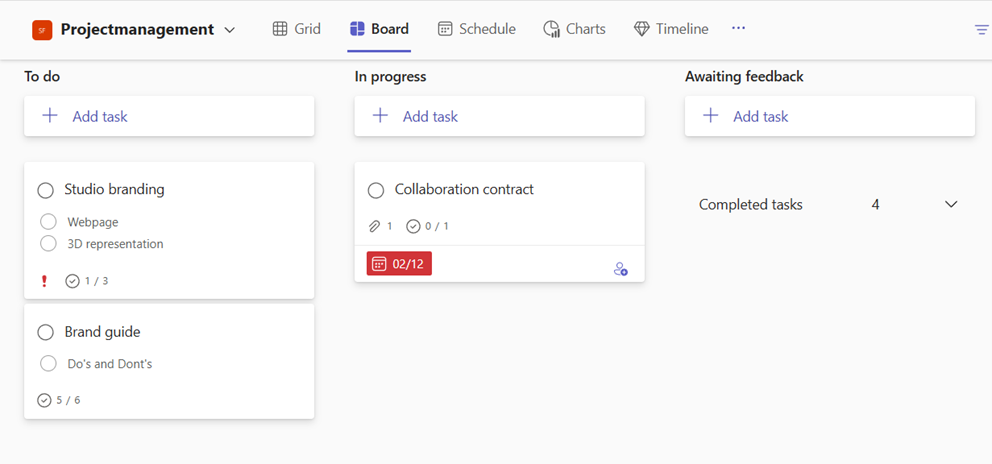Click the red priority exclamation icon on Studio branding
This screenshot has width=992, height=464.
(x=44, y=281)
